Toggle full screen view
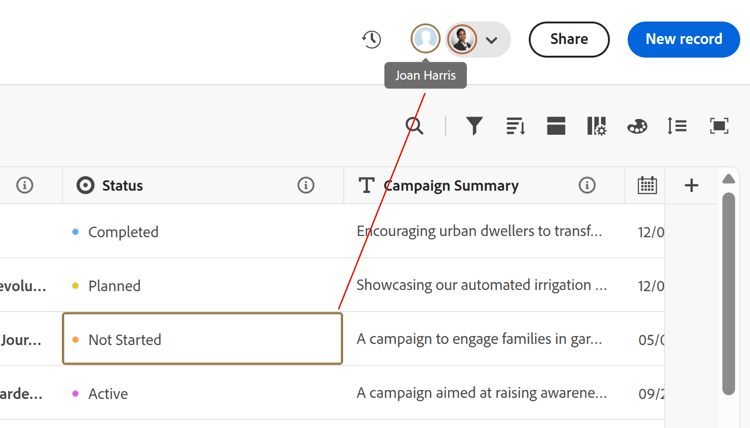Viewport: 750px width, 428px height. [719, 125]
